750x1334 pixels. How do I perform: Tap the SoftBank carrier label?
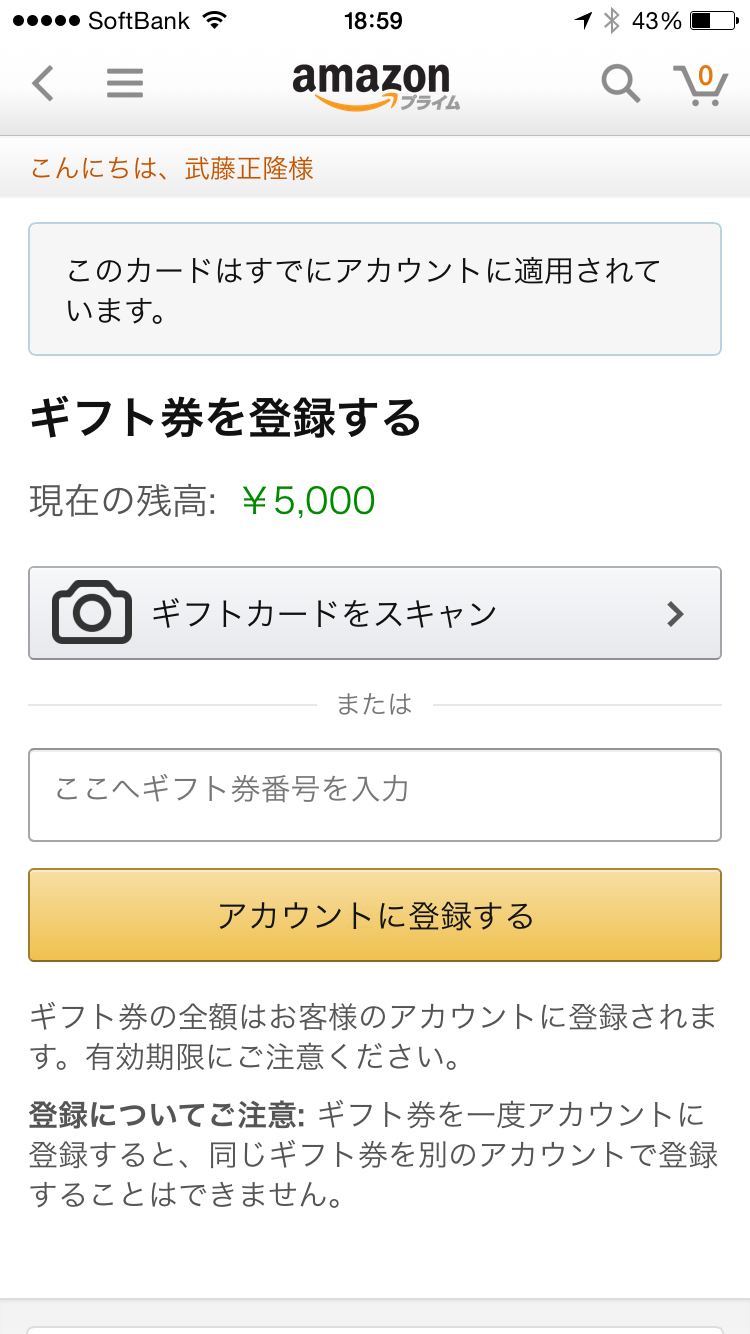click(x=139, y=20)
